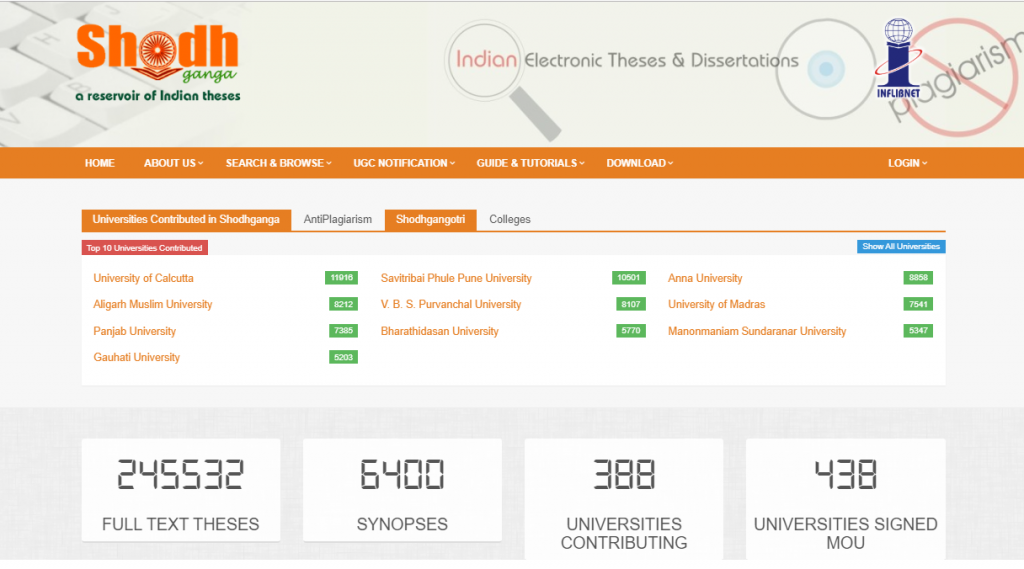Screen dimensions: 1024x569
Task: Click the 5347 count badge
Action: click(918, 331)
